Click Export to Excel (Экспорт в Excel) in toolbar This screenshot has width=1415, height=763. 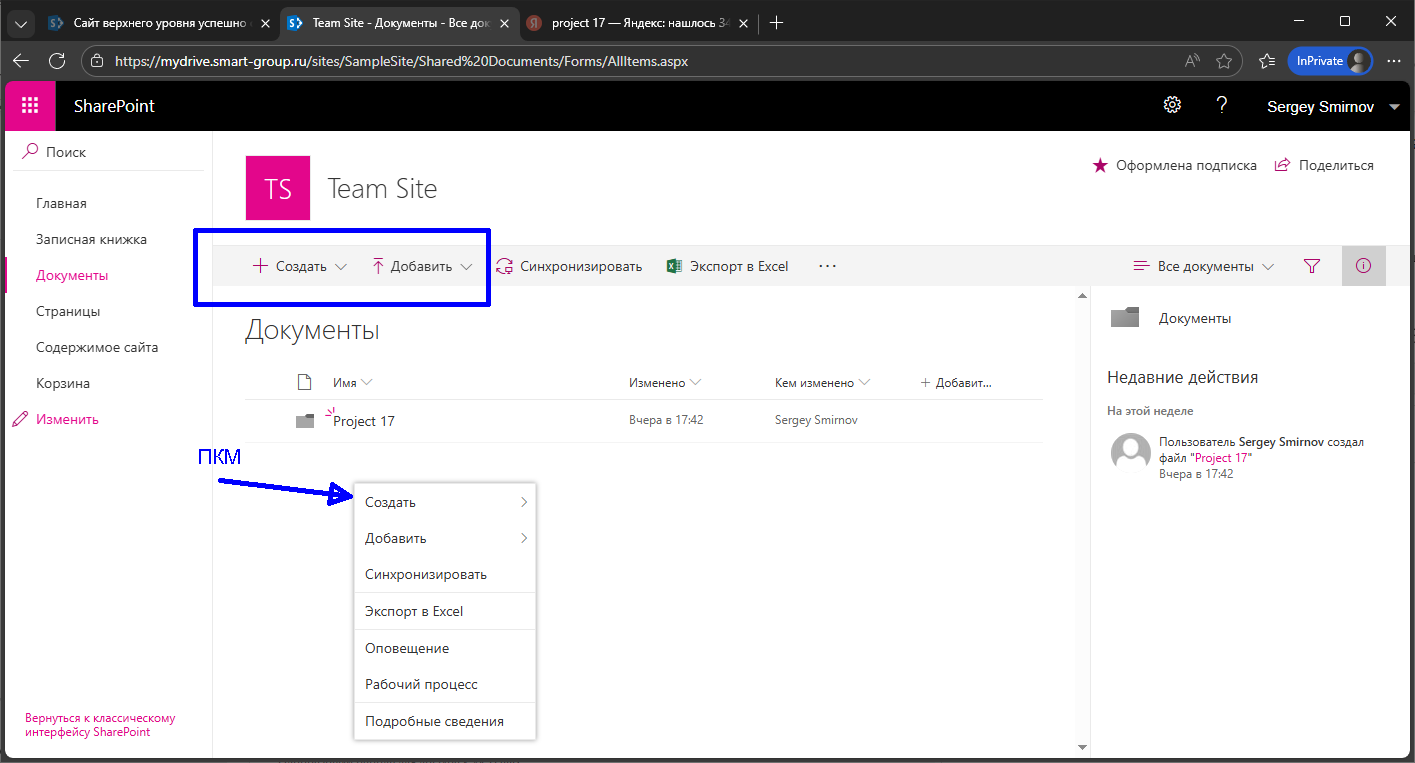pyautogui.click(x=728, y=267)
